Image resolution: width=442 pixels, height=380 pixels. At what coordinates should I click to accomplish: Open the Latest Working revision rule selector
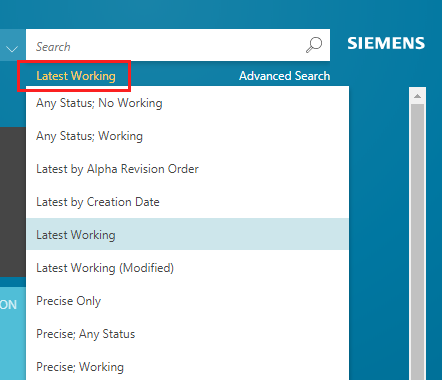(x=76, y=76)
